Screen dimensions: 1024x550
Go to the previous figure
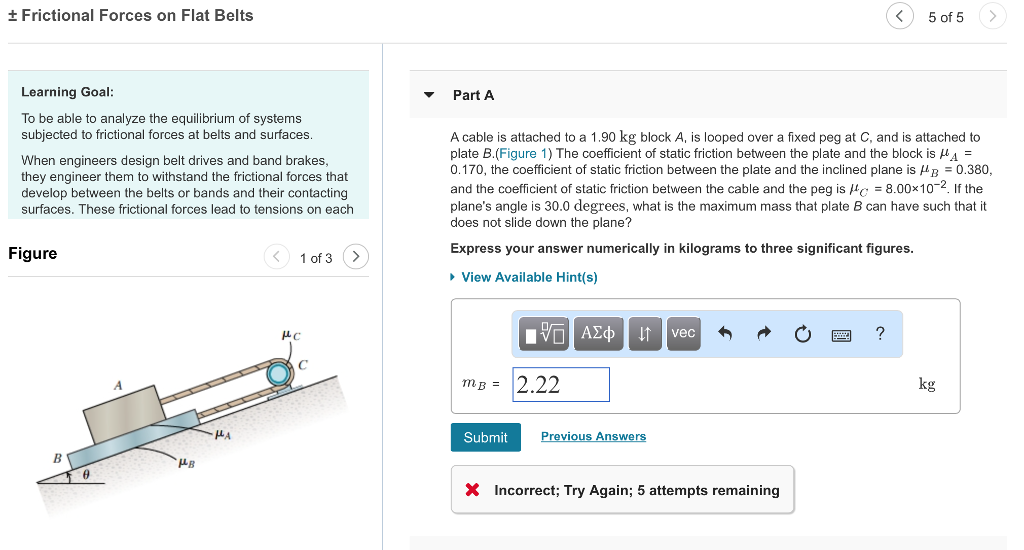coord(277,257)
